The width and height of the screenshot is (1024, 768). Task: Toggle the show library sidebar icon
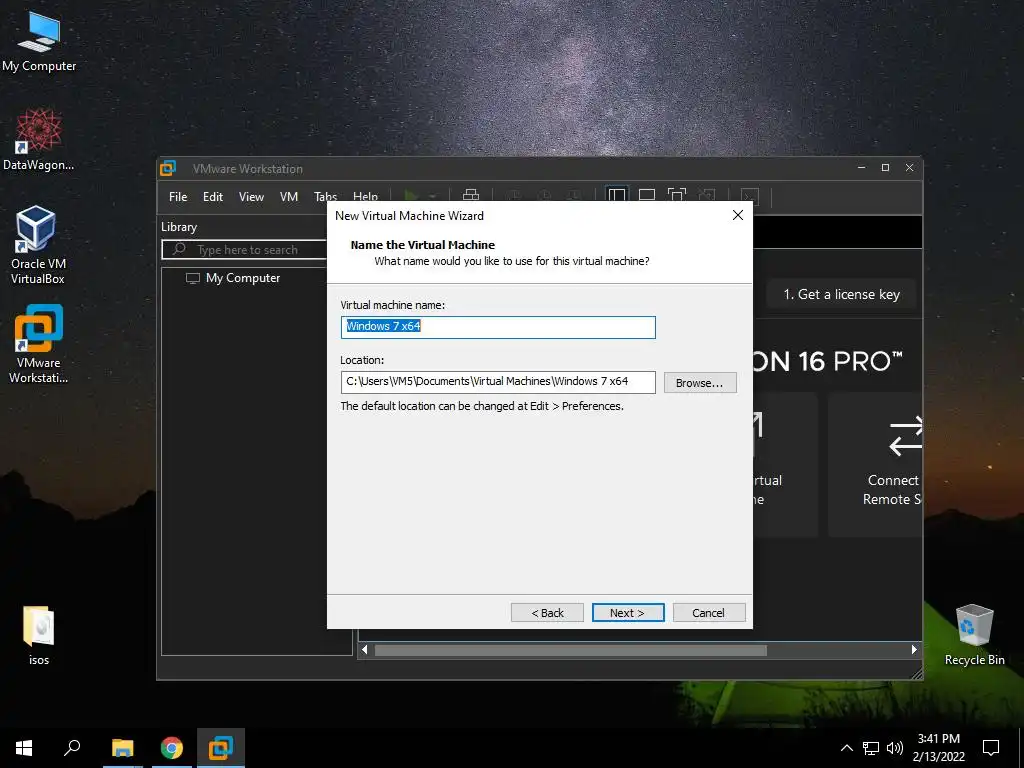[x=616, y=195]
